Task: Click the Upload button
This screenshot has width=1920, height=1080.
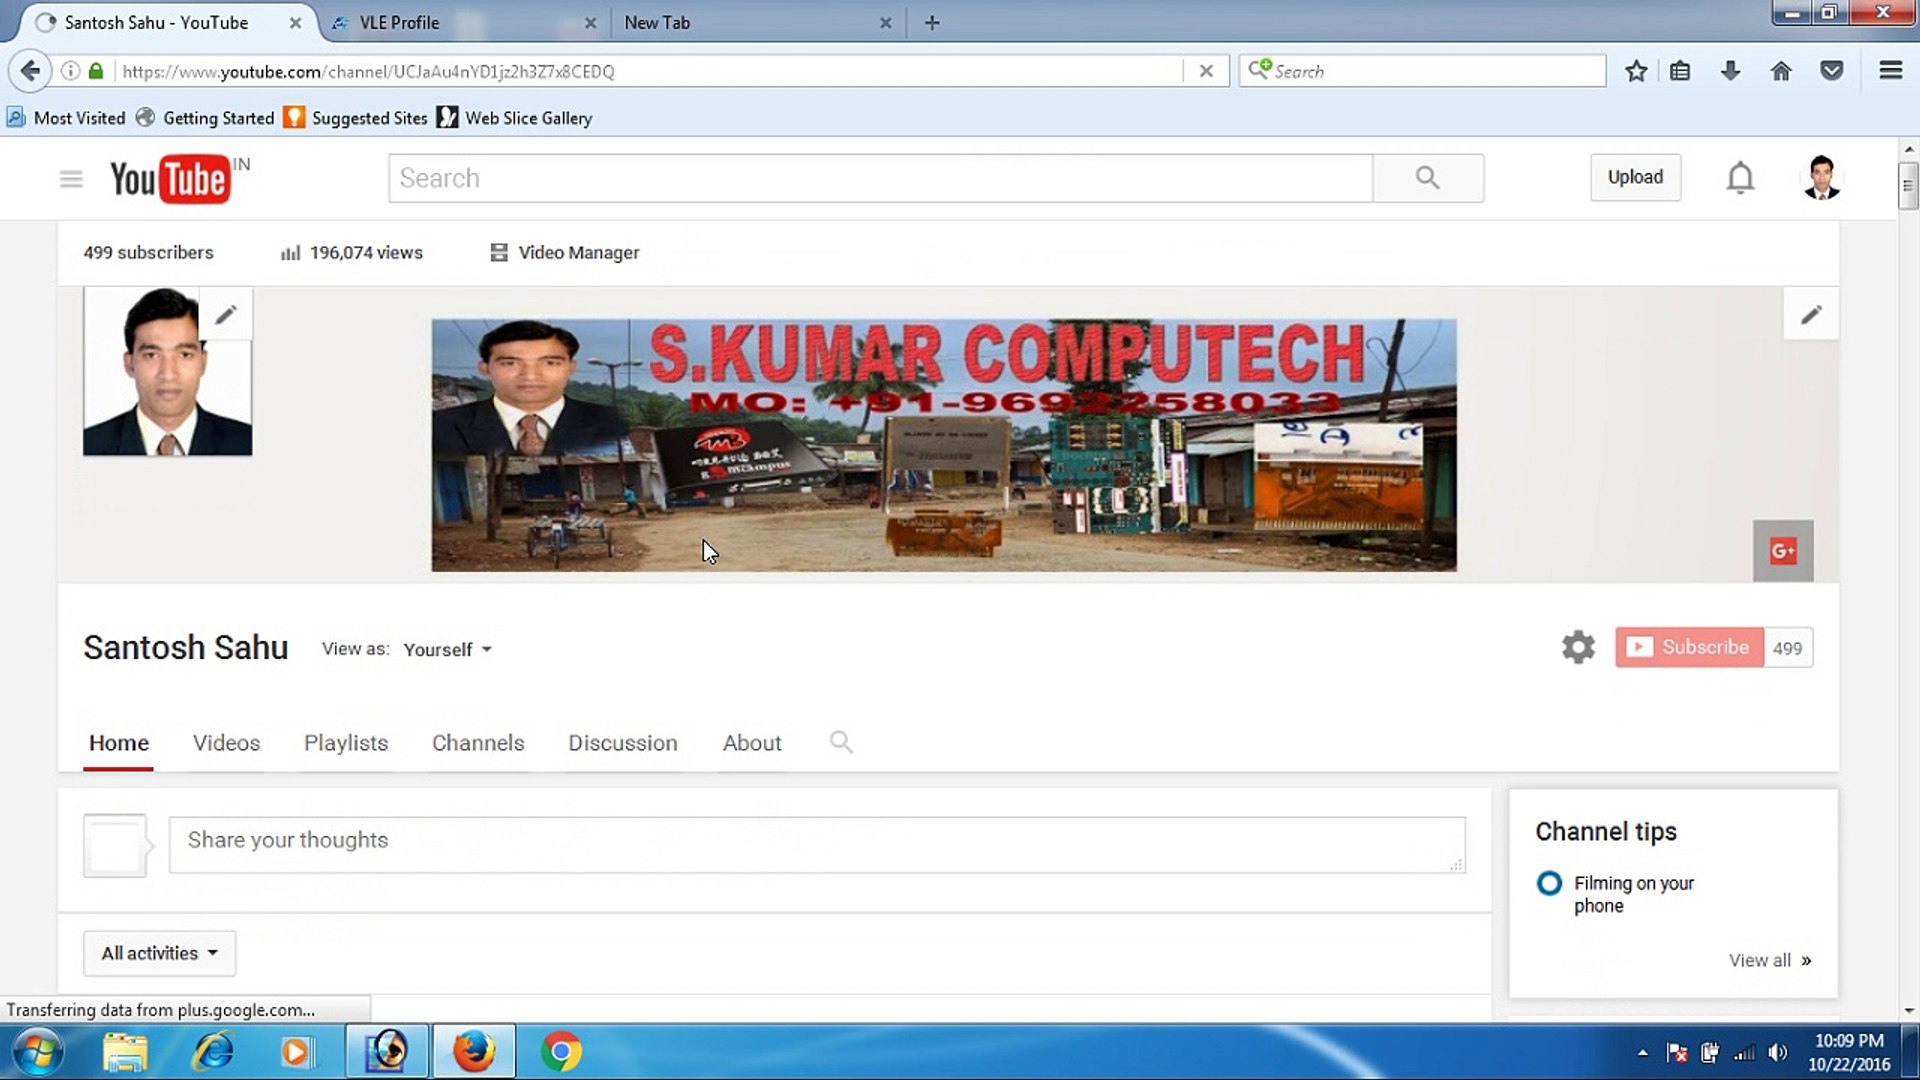Action: click(1635, 177)
